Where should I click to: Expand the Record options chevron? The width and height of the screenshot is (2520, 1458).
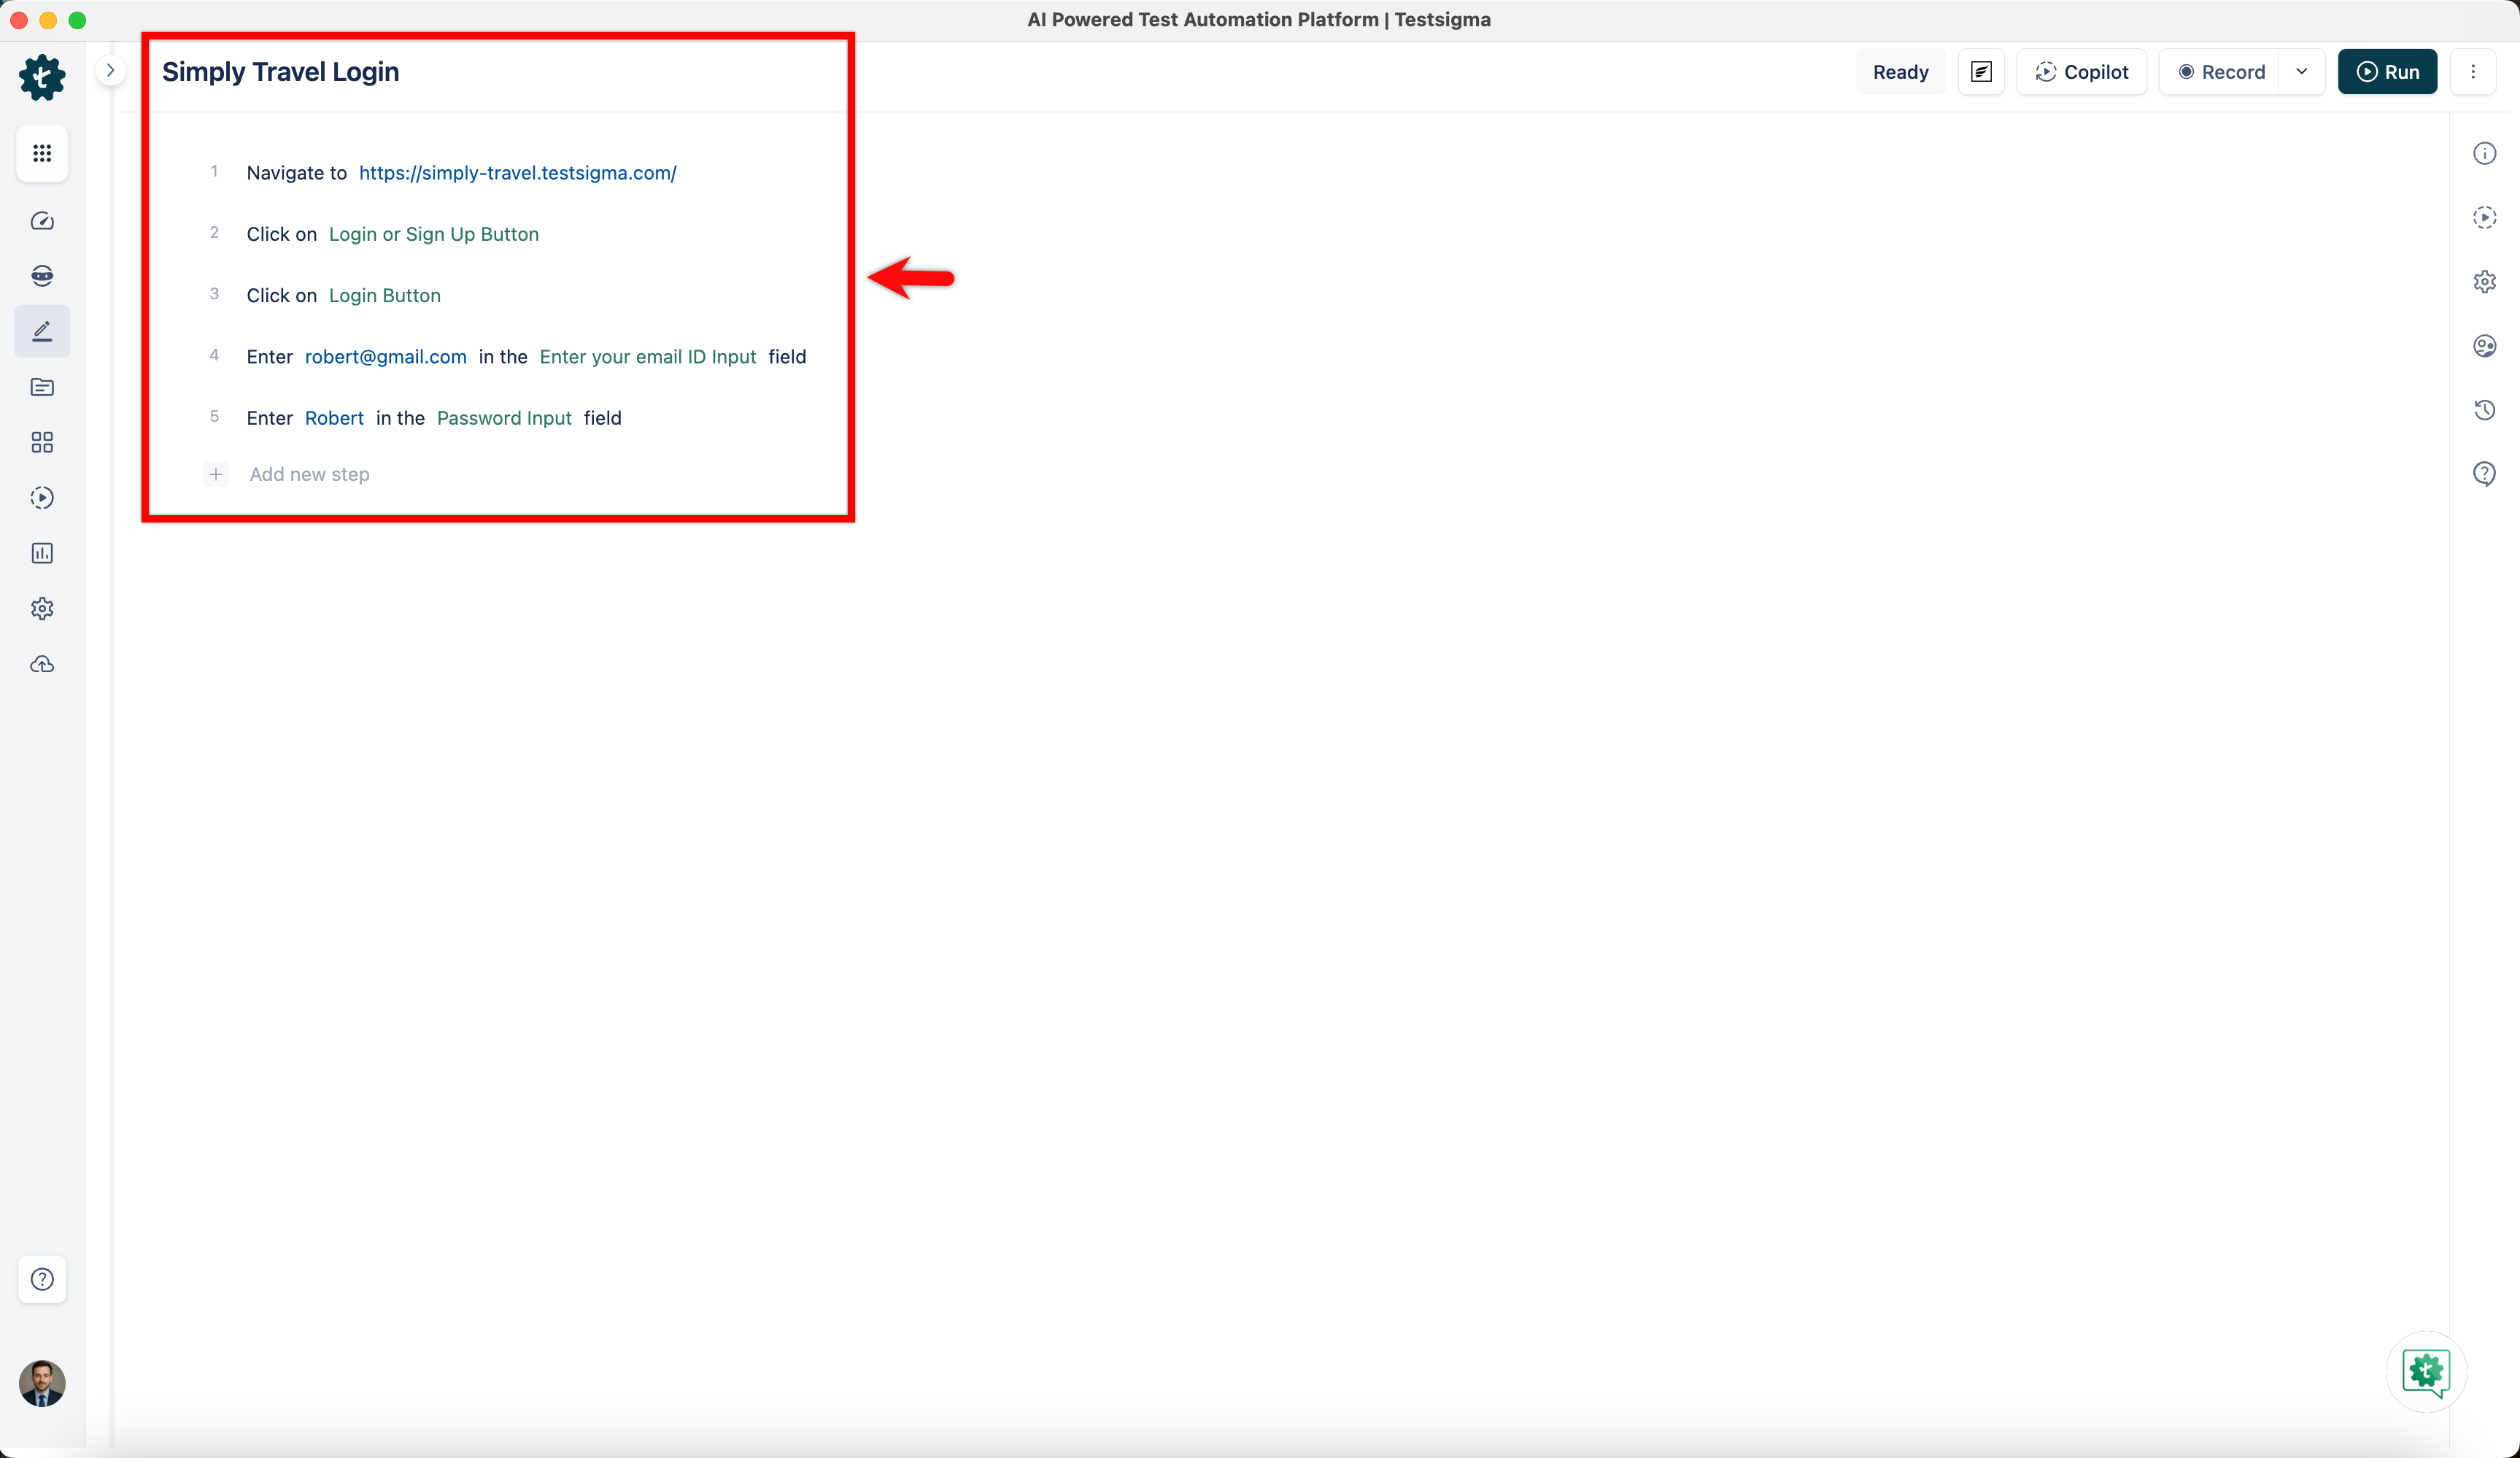(x=2302, y=71)
